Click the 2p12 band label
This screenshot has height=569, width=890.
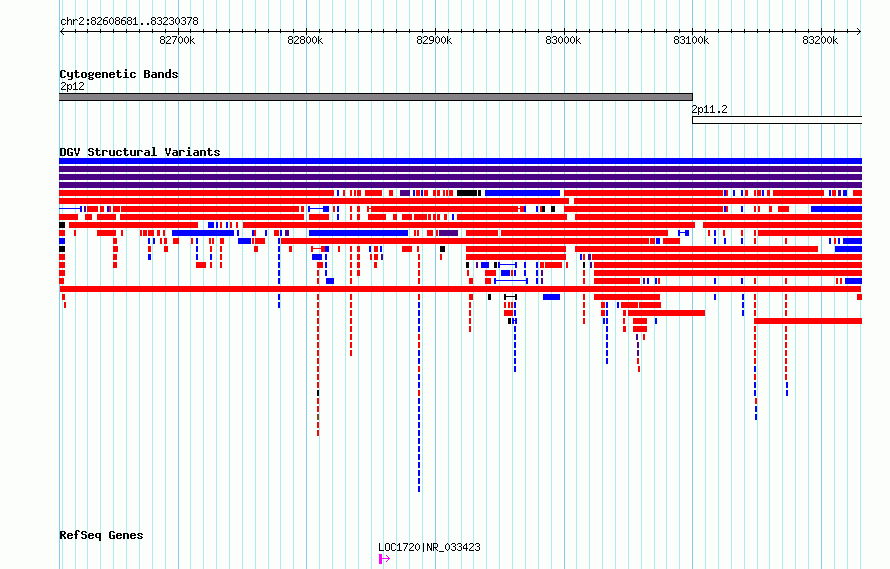tap(72, 86)
